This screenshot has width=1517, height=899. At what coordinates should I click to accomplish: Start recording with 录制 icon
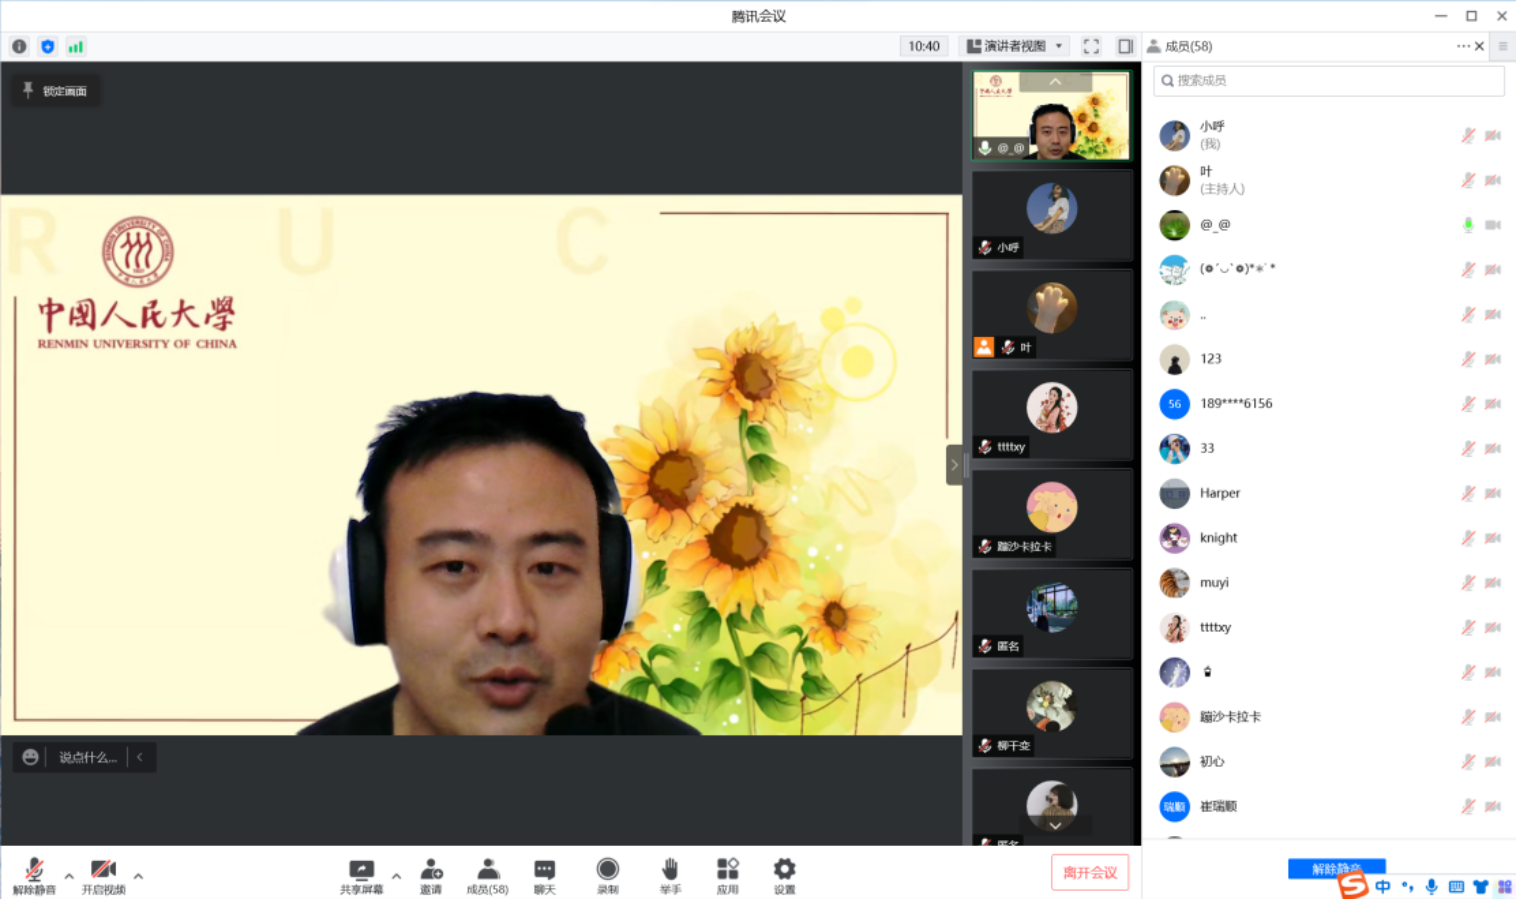tap(607, 874)
